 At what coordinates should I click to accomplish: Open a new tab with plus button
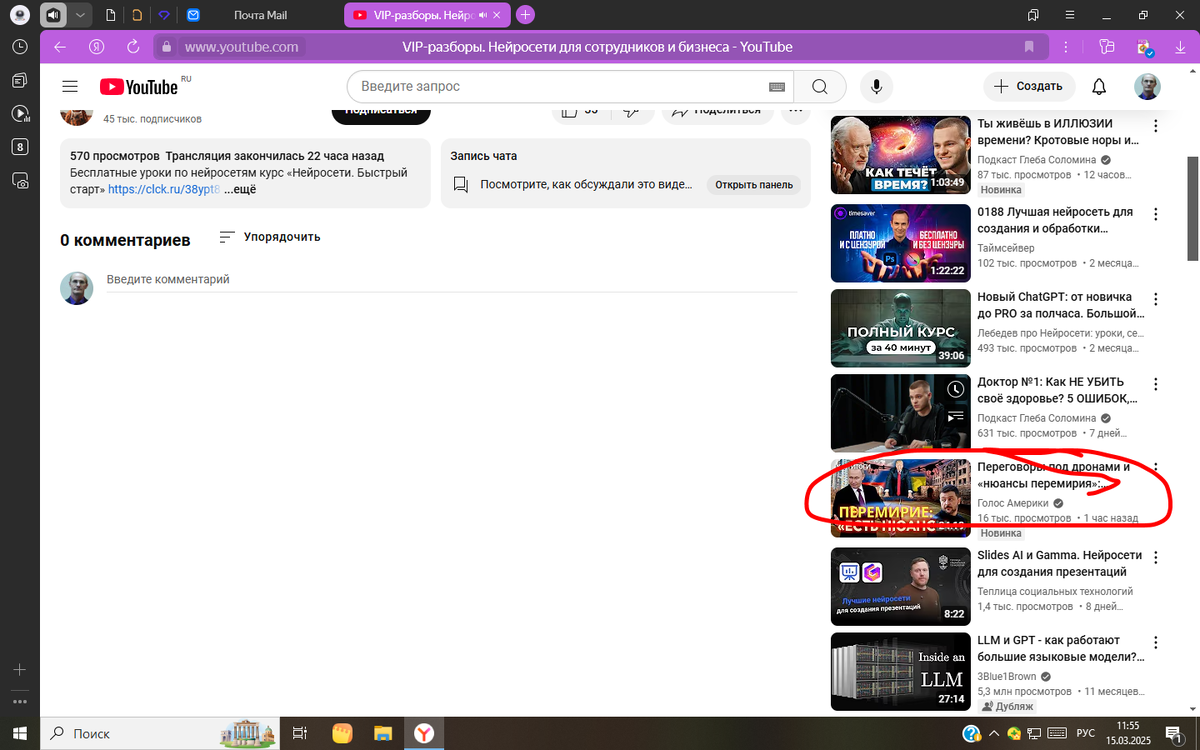525,15
